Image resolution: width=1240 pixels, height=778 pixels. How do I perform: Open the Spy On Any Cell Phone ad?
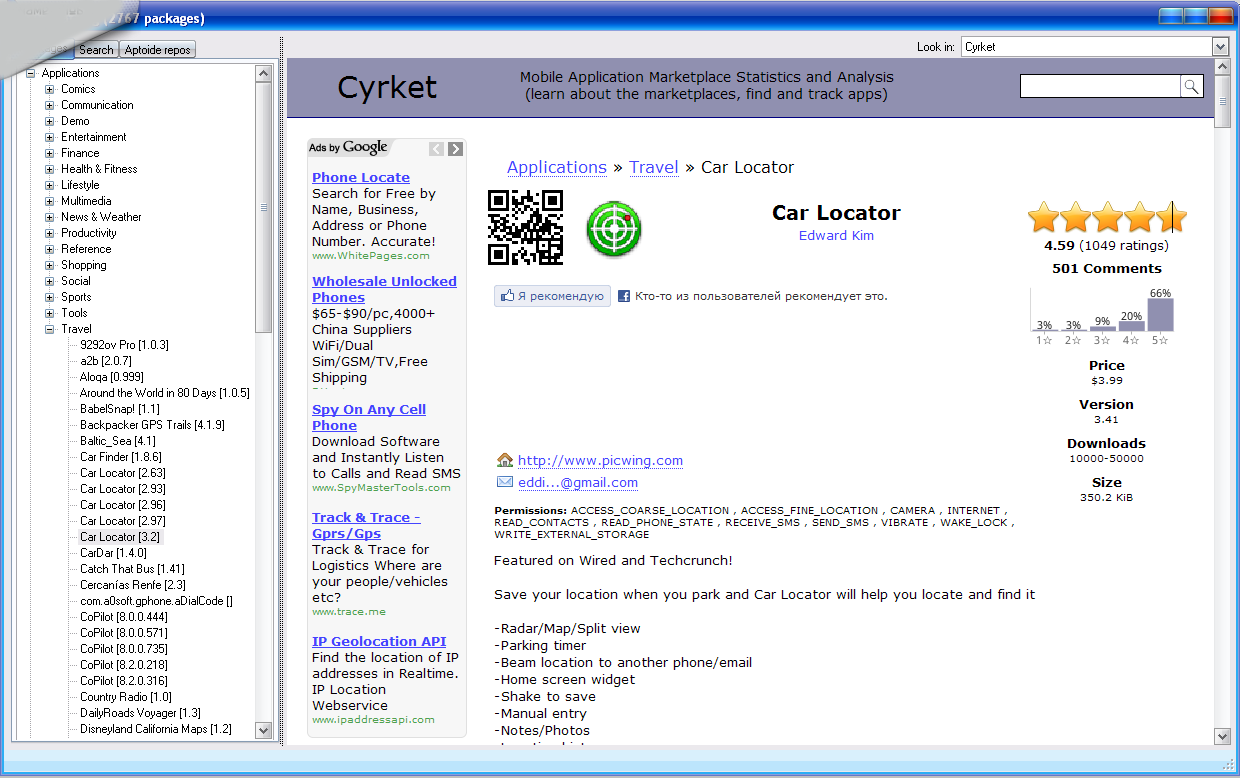369,417
